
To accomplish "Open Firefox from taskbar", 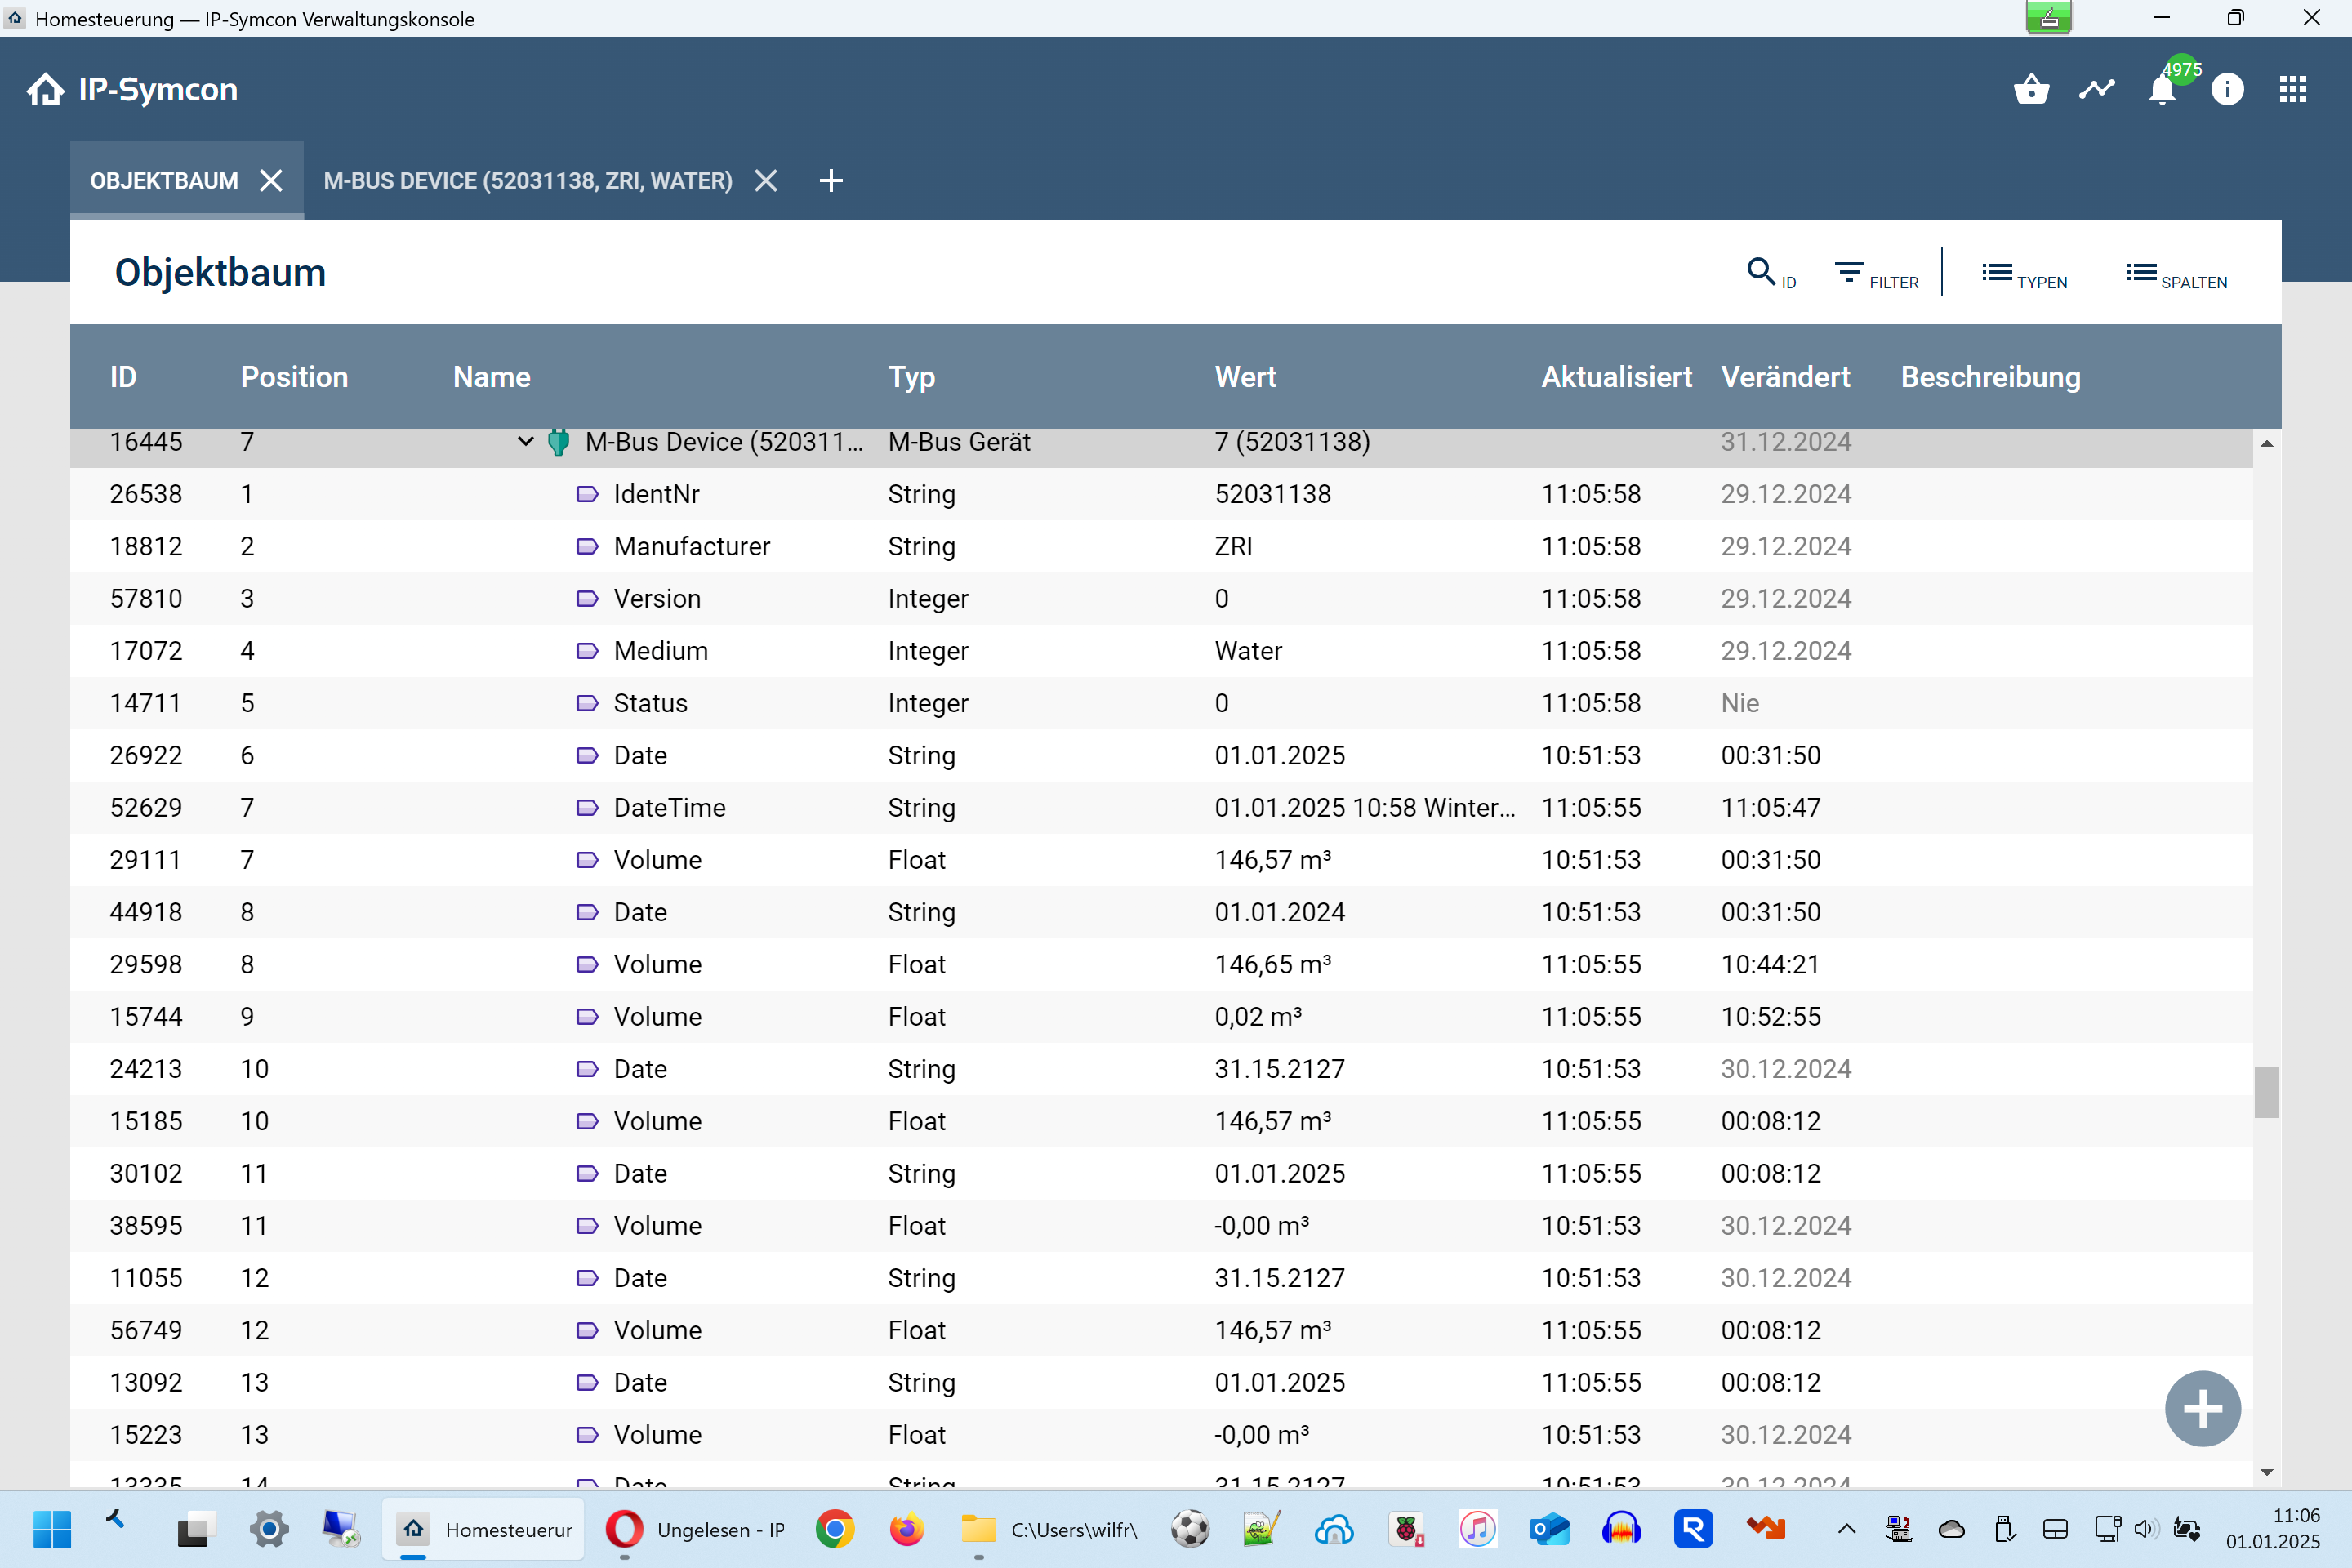I will 906,1529.
